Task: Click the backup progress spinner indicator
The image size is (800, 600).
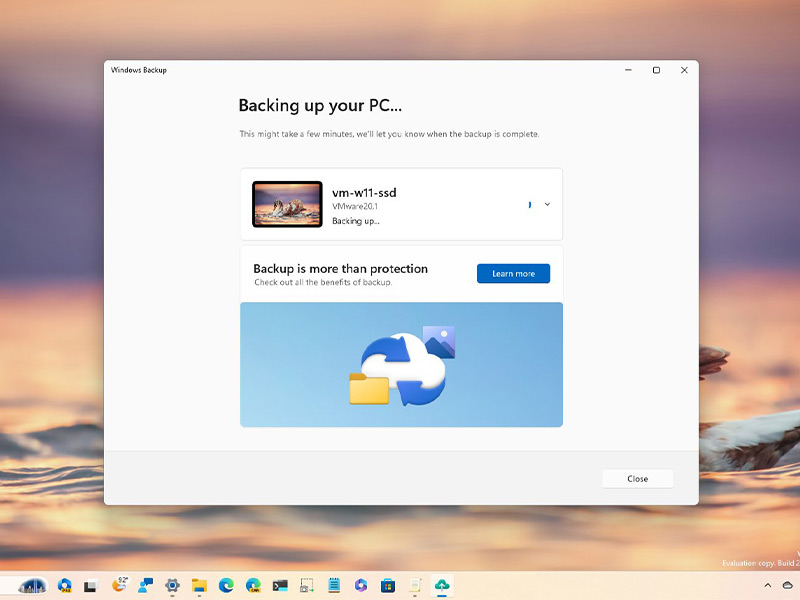Action: pyautogui.click(x=530, y=205)
